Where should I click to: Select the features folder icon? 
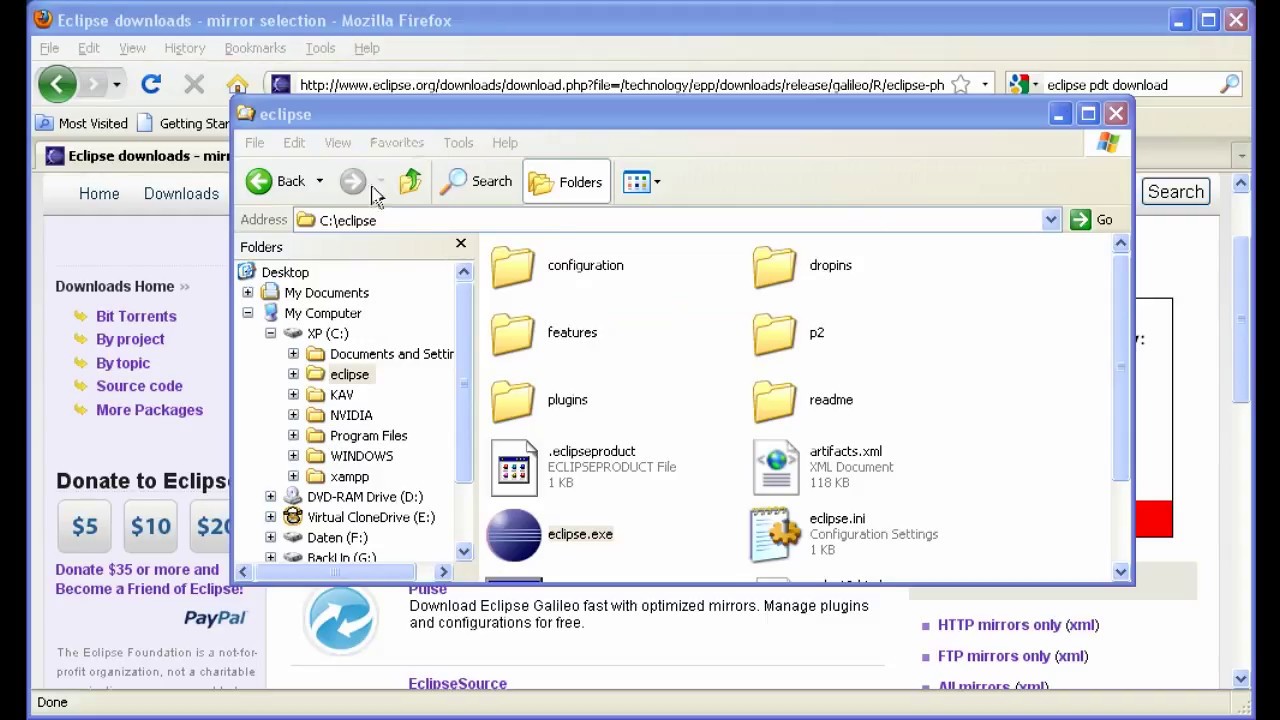click(513, 333)
